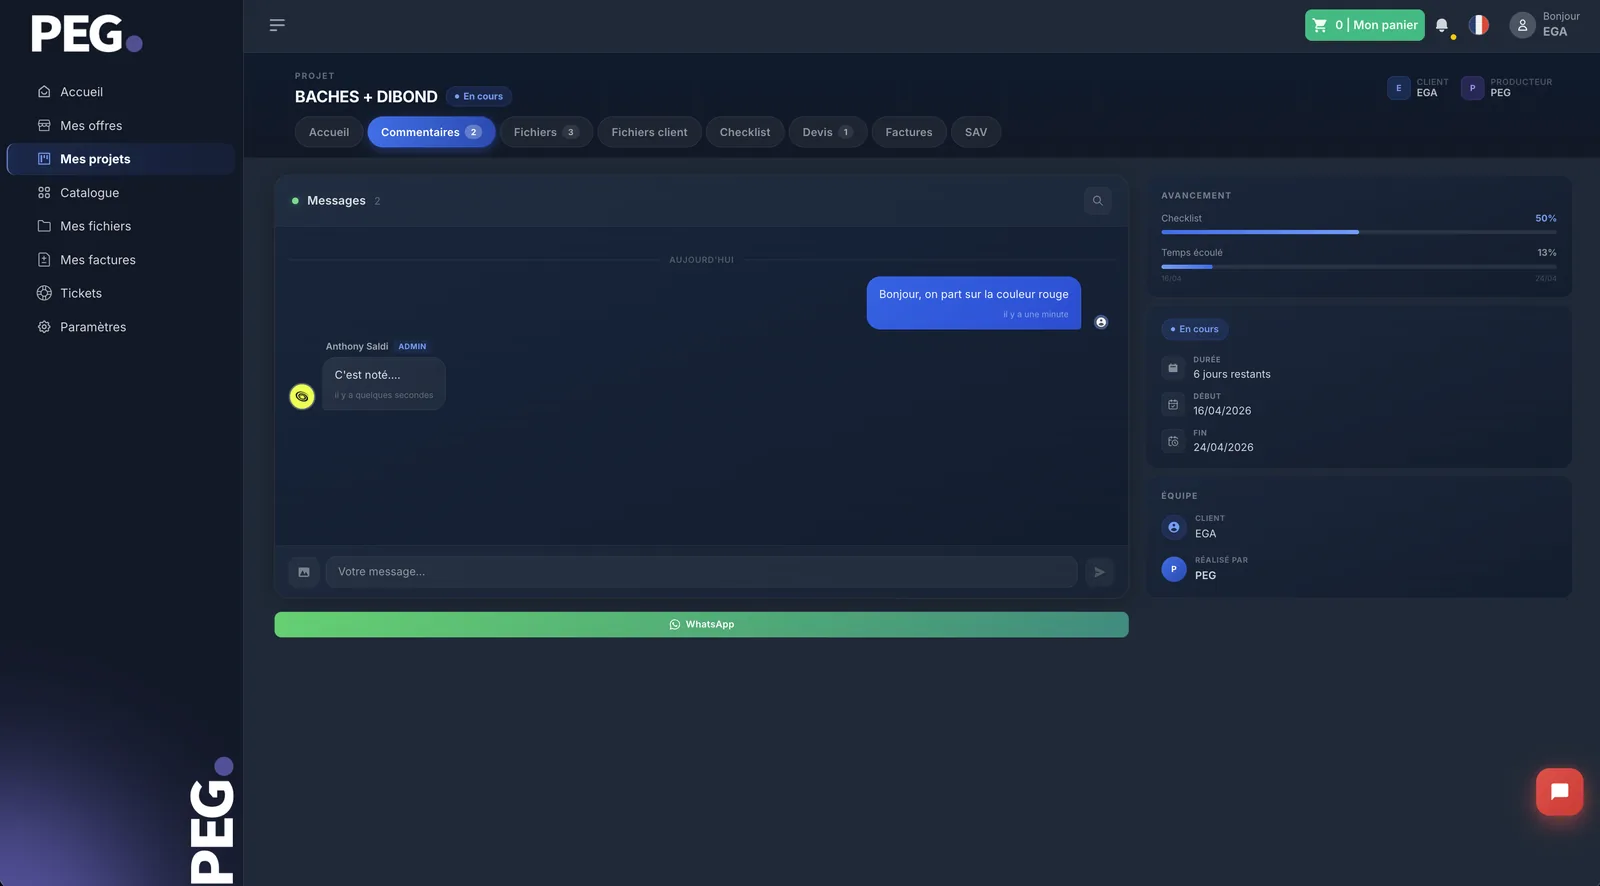The height and width of the screenshot is (886, 1600).
Task: Click the En cours status chip in details card
Action: coord(1195,329)
